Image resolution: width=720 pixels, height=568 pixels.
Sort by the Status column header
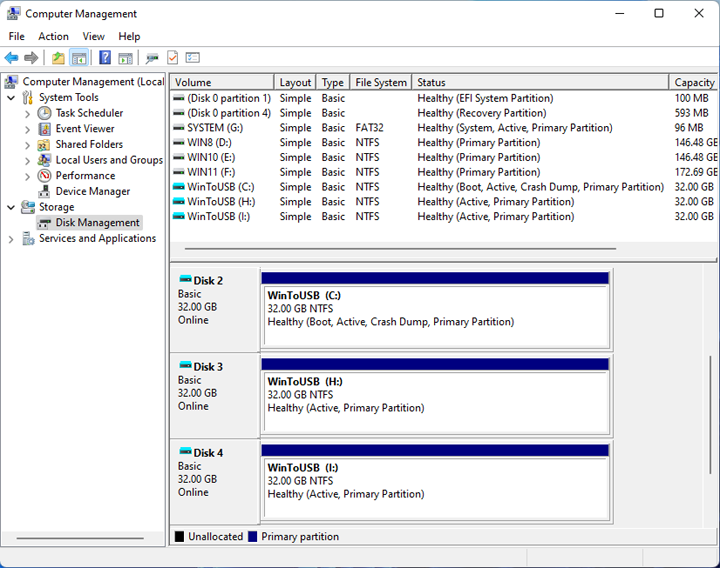(x=540, y=82)
